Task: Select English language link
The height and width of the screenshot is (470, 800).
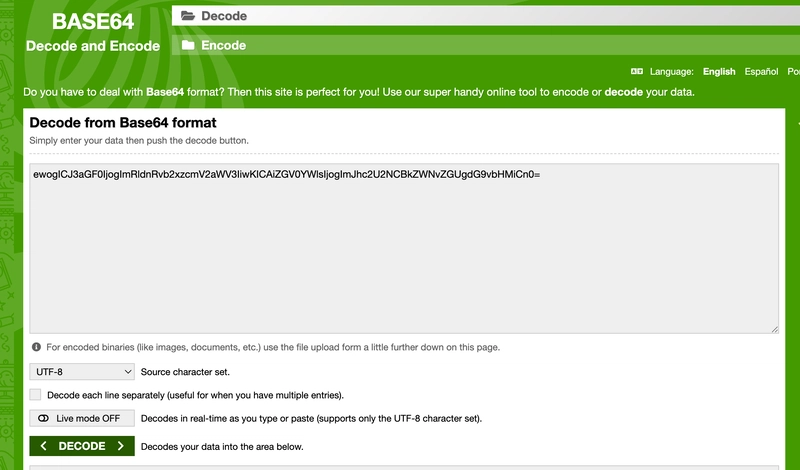Action: point(719,71)
